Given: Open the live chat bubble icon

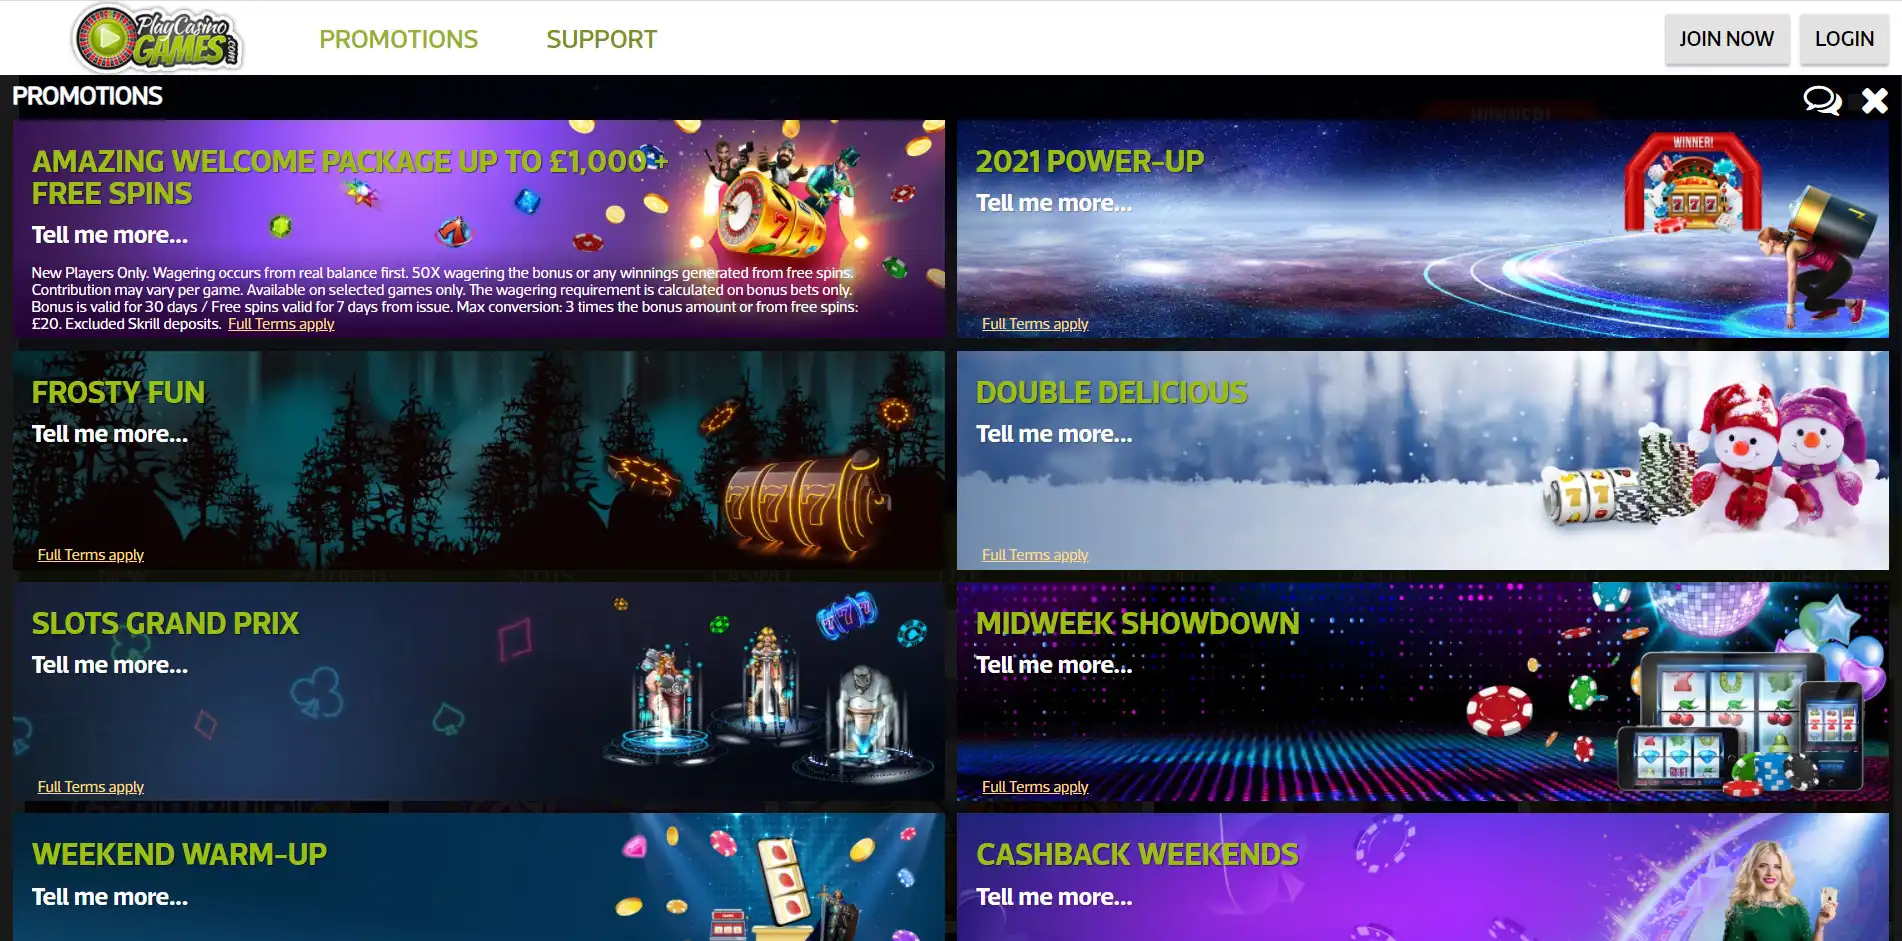Looking at the screenshot, I should (1822, 100).
